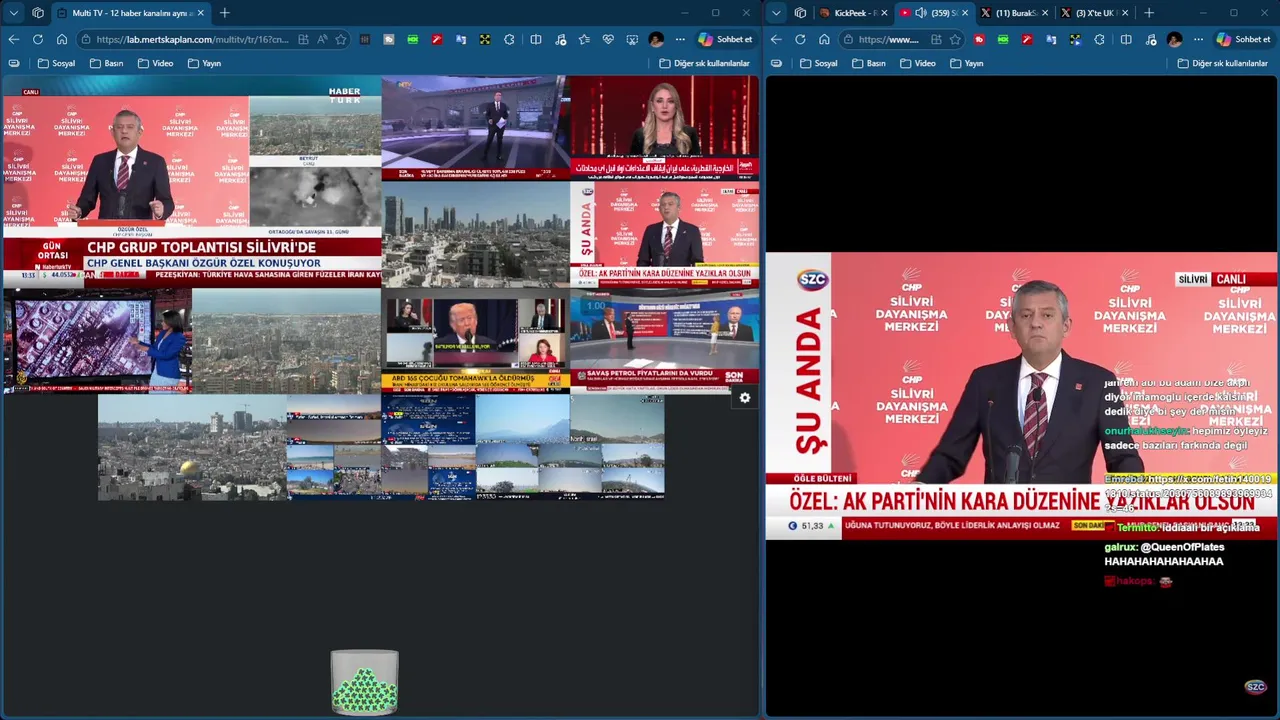Open translate extension in right toolbar

point(1051,39)
